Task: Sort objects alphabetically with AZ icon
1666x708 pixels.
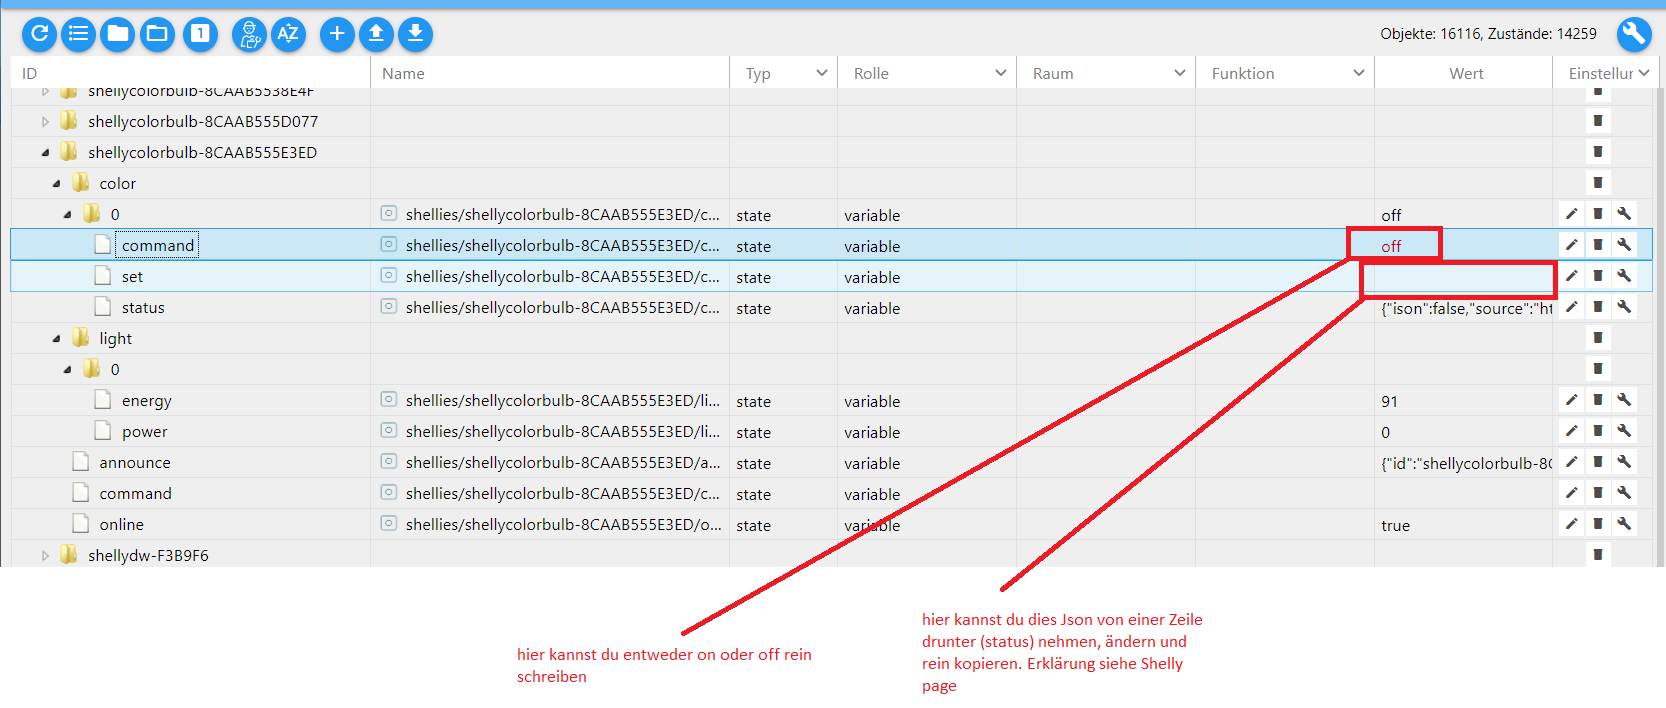Action: pyautogui.click(x=288, y=34)
